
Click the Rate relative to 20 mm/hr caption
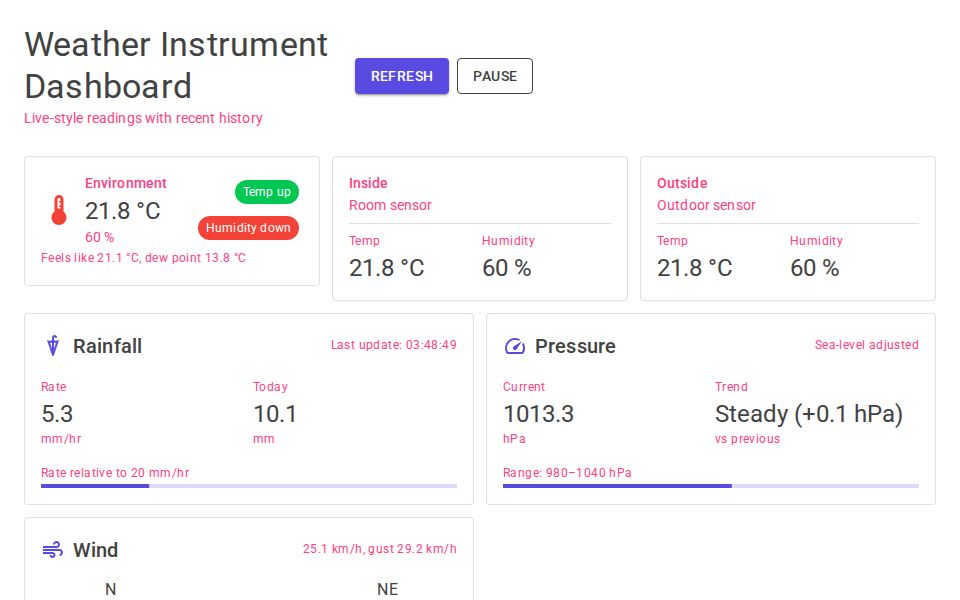114,472
